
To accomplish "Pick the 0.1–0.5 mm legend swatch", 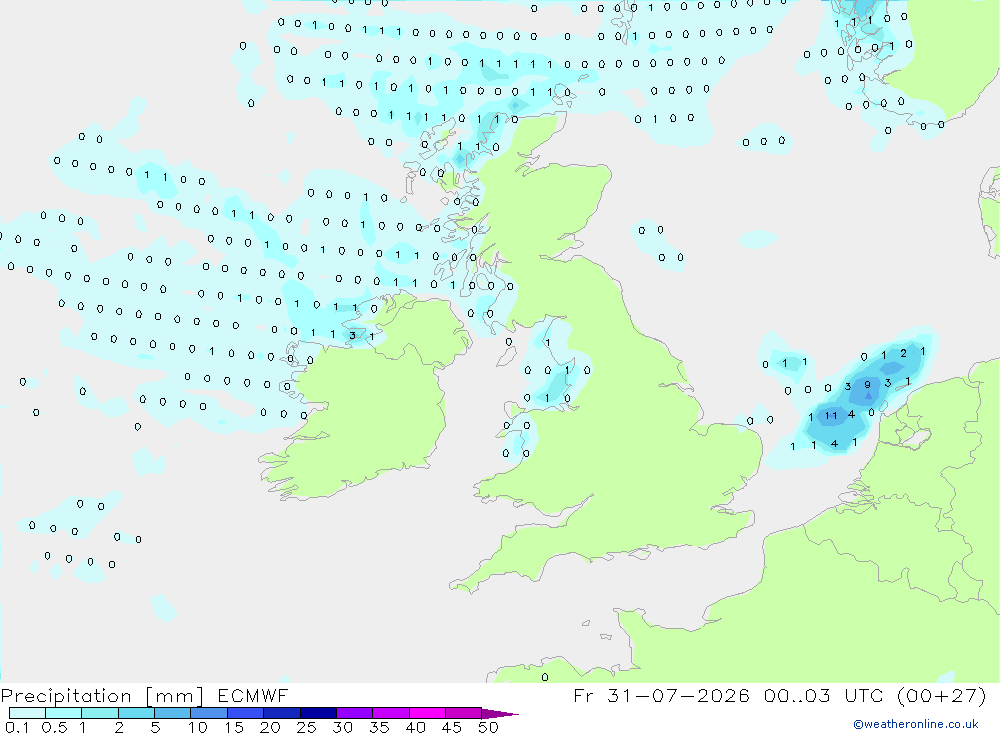I will [27, 713].
